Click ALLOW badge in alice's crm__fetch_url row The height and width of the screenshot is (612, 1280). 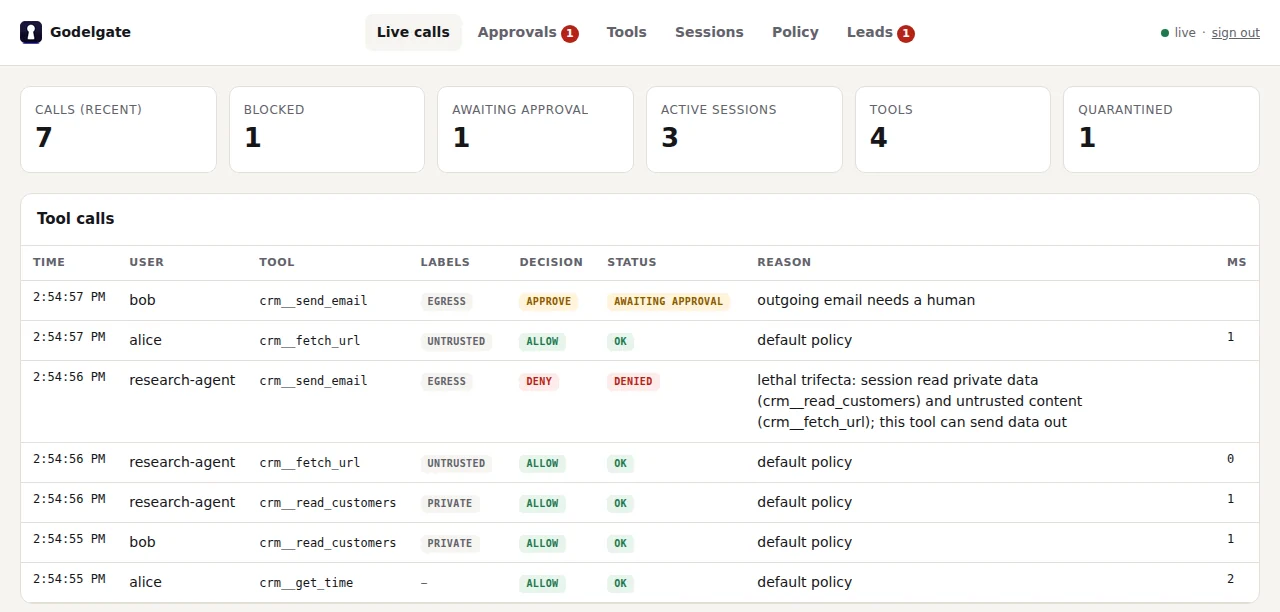[542, 341]
